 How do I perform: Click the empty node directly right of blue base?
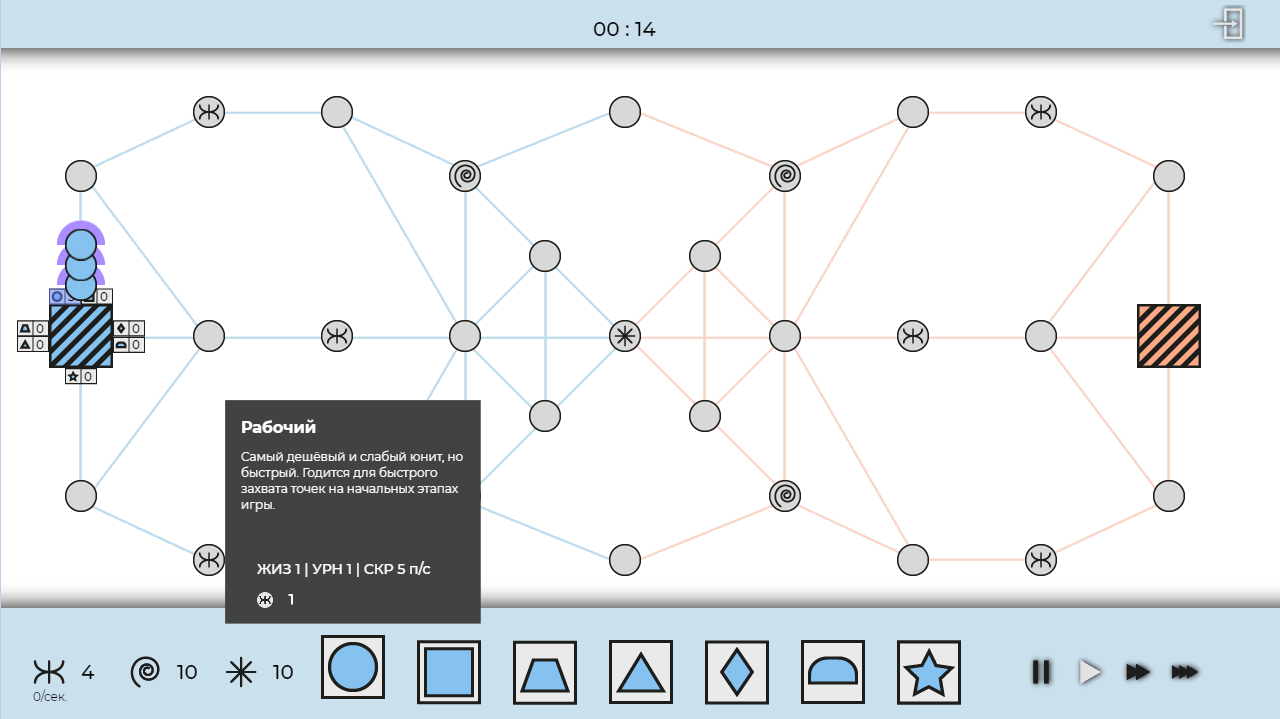pyautogui.click(x=209, y=336)
